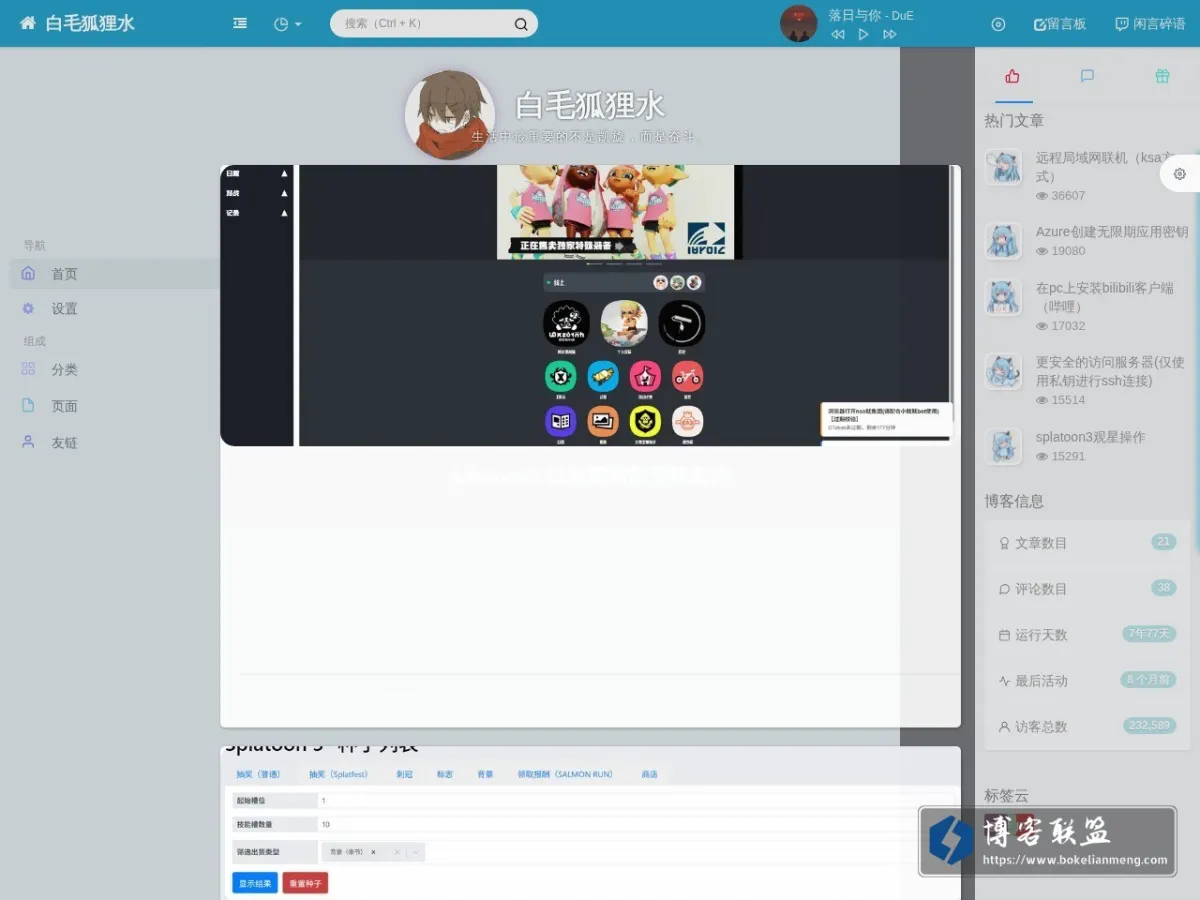1200x900 pixels.
Task: Open article splatoon3观星操作
Action: pos(1091,437)
